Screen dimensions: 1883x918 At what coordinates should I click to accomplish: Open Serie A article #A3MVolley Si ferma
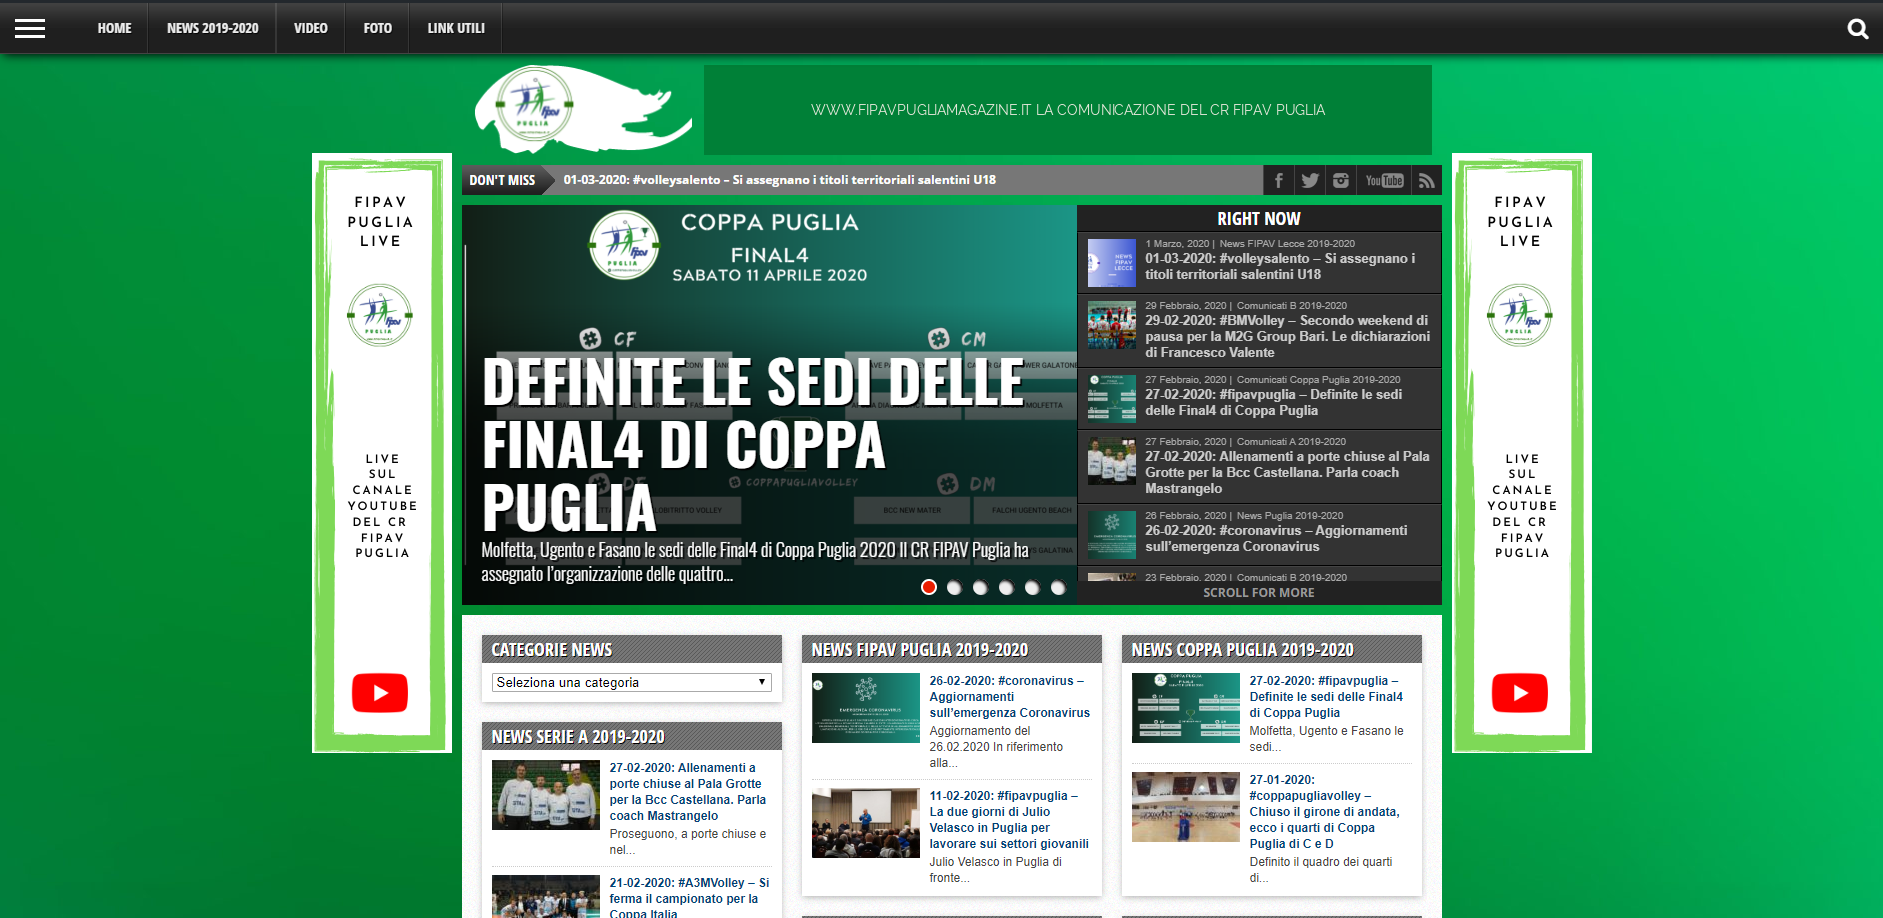(689, 898)
